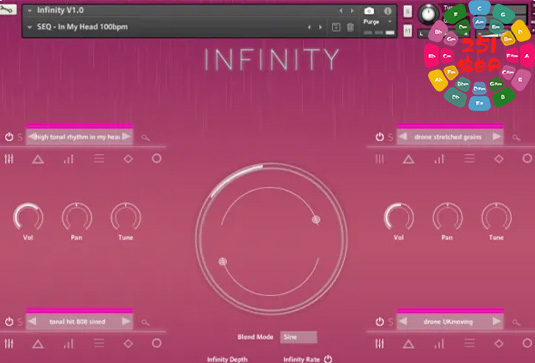The height and width of the screenshot is (363, 535).
Task: Open three-lines tab of drone stretched grains layer
Action: [469, 159]
